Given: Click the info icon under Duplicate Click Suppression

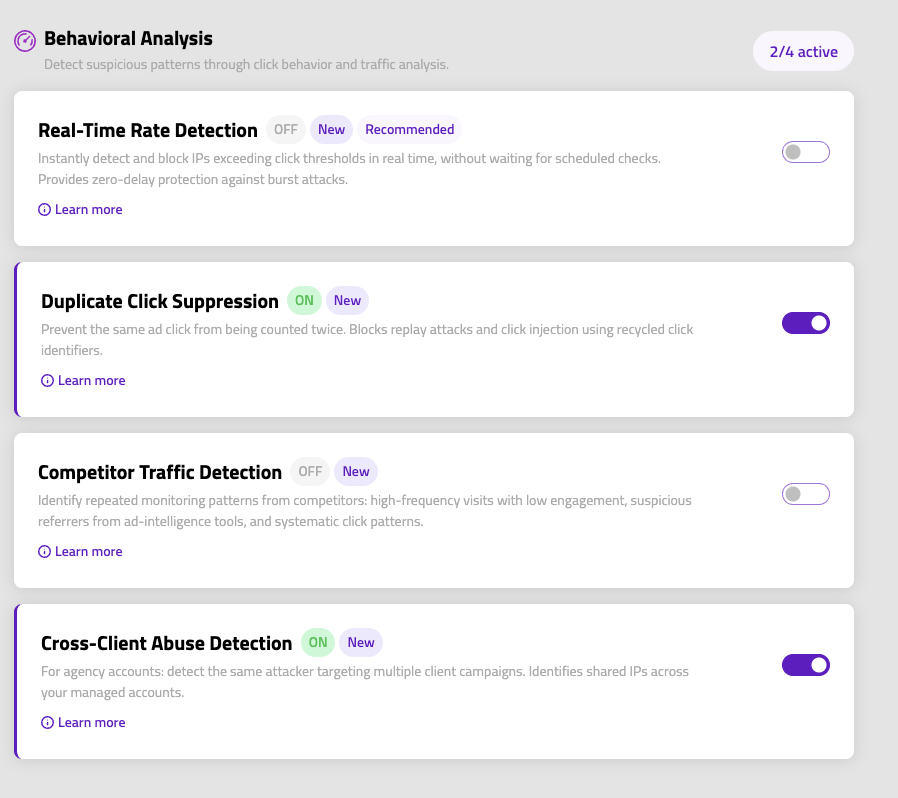Looking at the screenshot, I should pos(46,380).
